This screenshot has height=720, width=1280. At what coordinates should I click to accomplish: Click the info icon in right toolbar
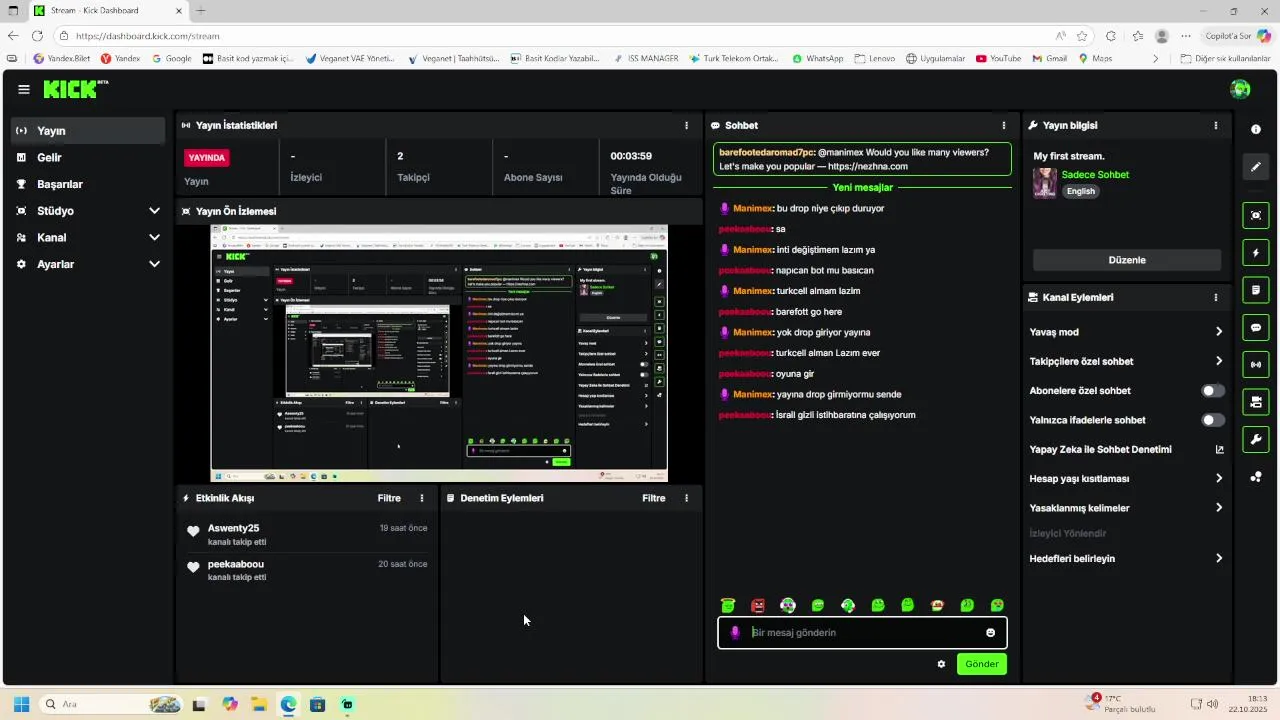tap(1256, 130)
